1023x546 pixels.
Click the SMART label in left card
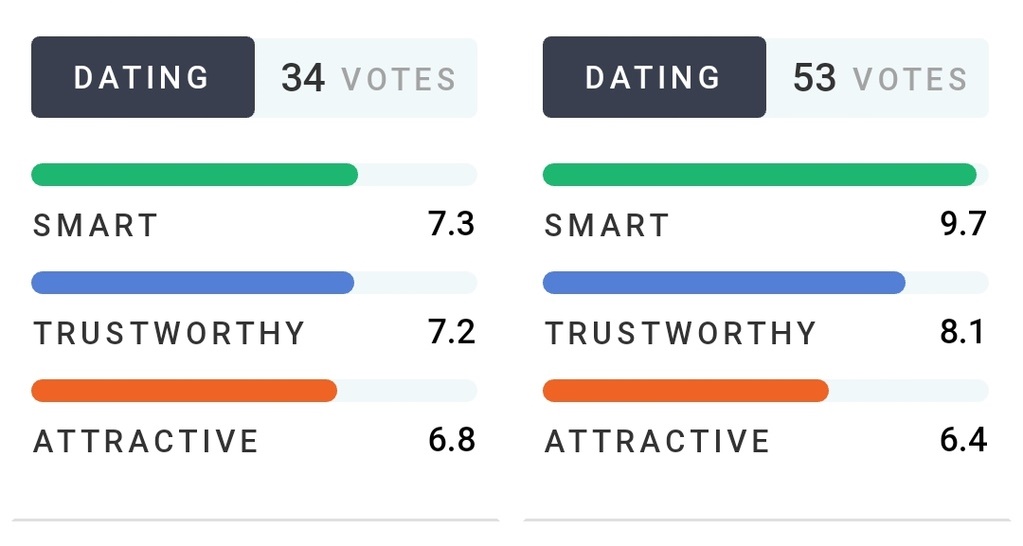click(x=95, y=226)
